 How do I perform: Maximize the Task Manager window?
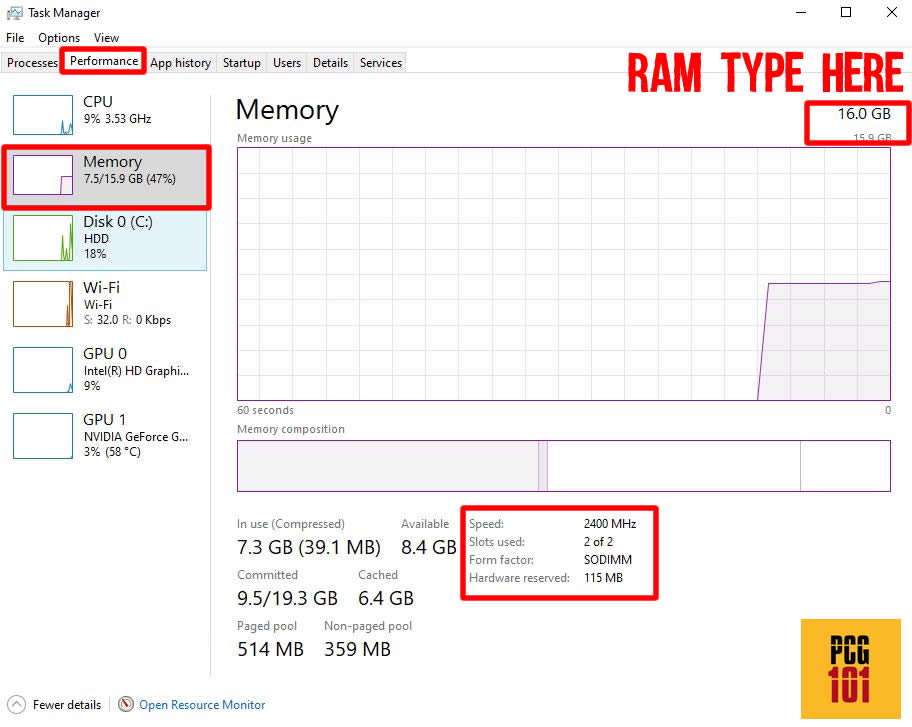pyautogui.click(x=846, y=12)
